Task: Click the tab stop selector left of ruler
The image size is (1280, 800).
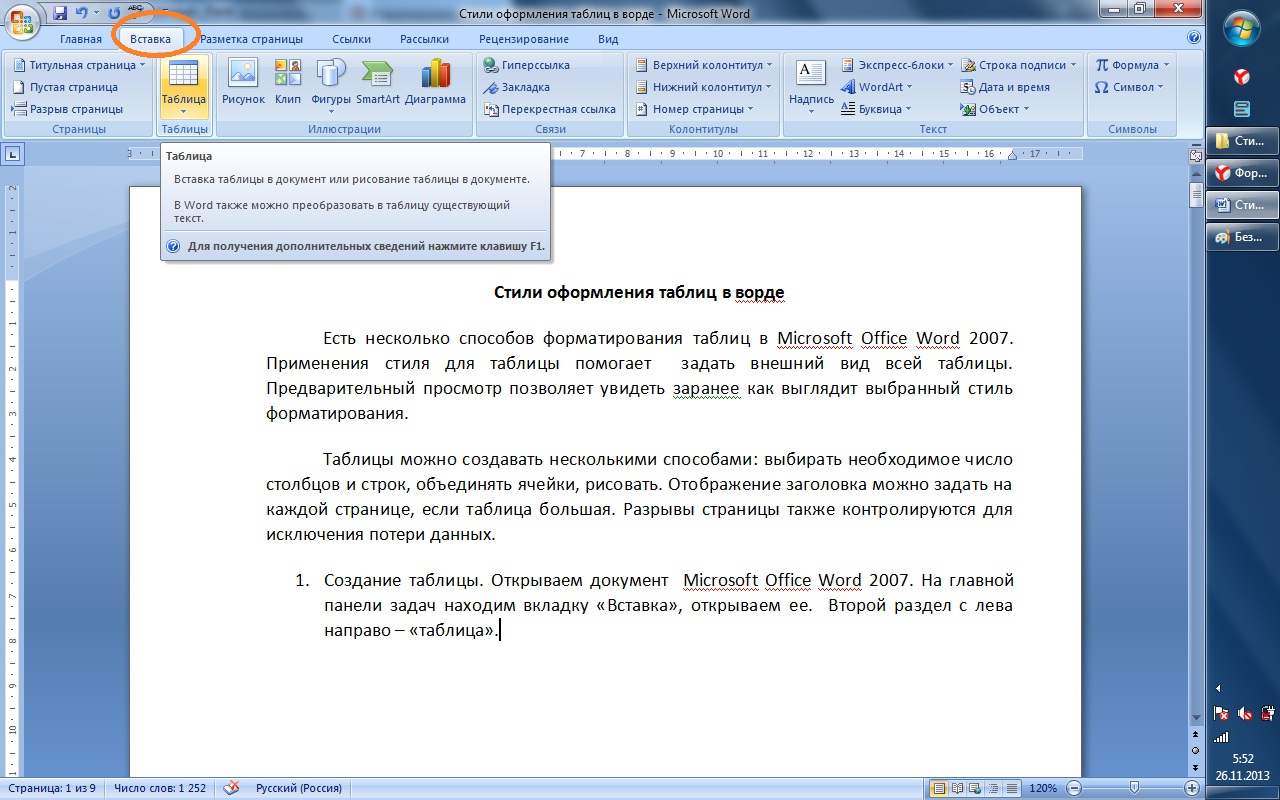Action: coord(12,154)
